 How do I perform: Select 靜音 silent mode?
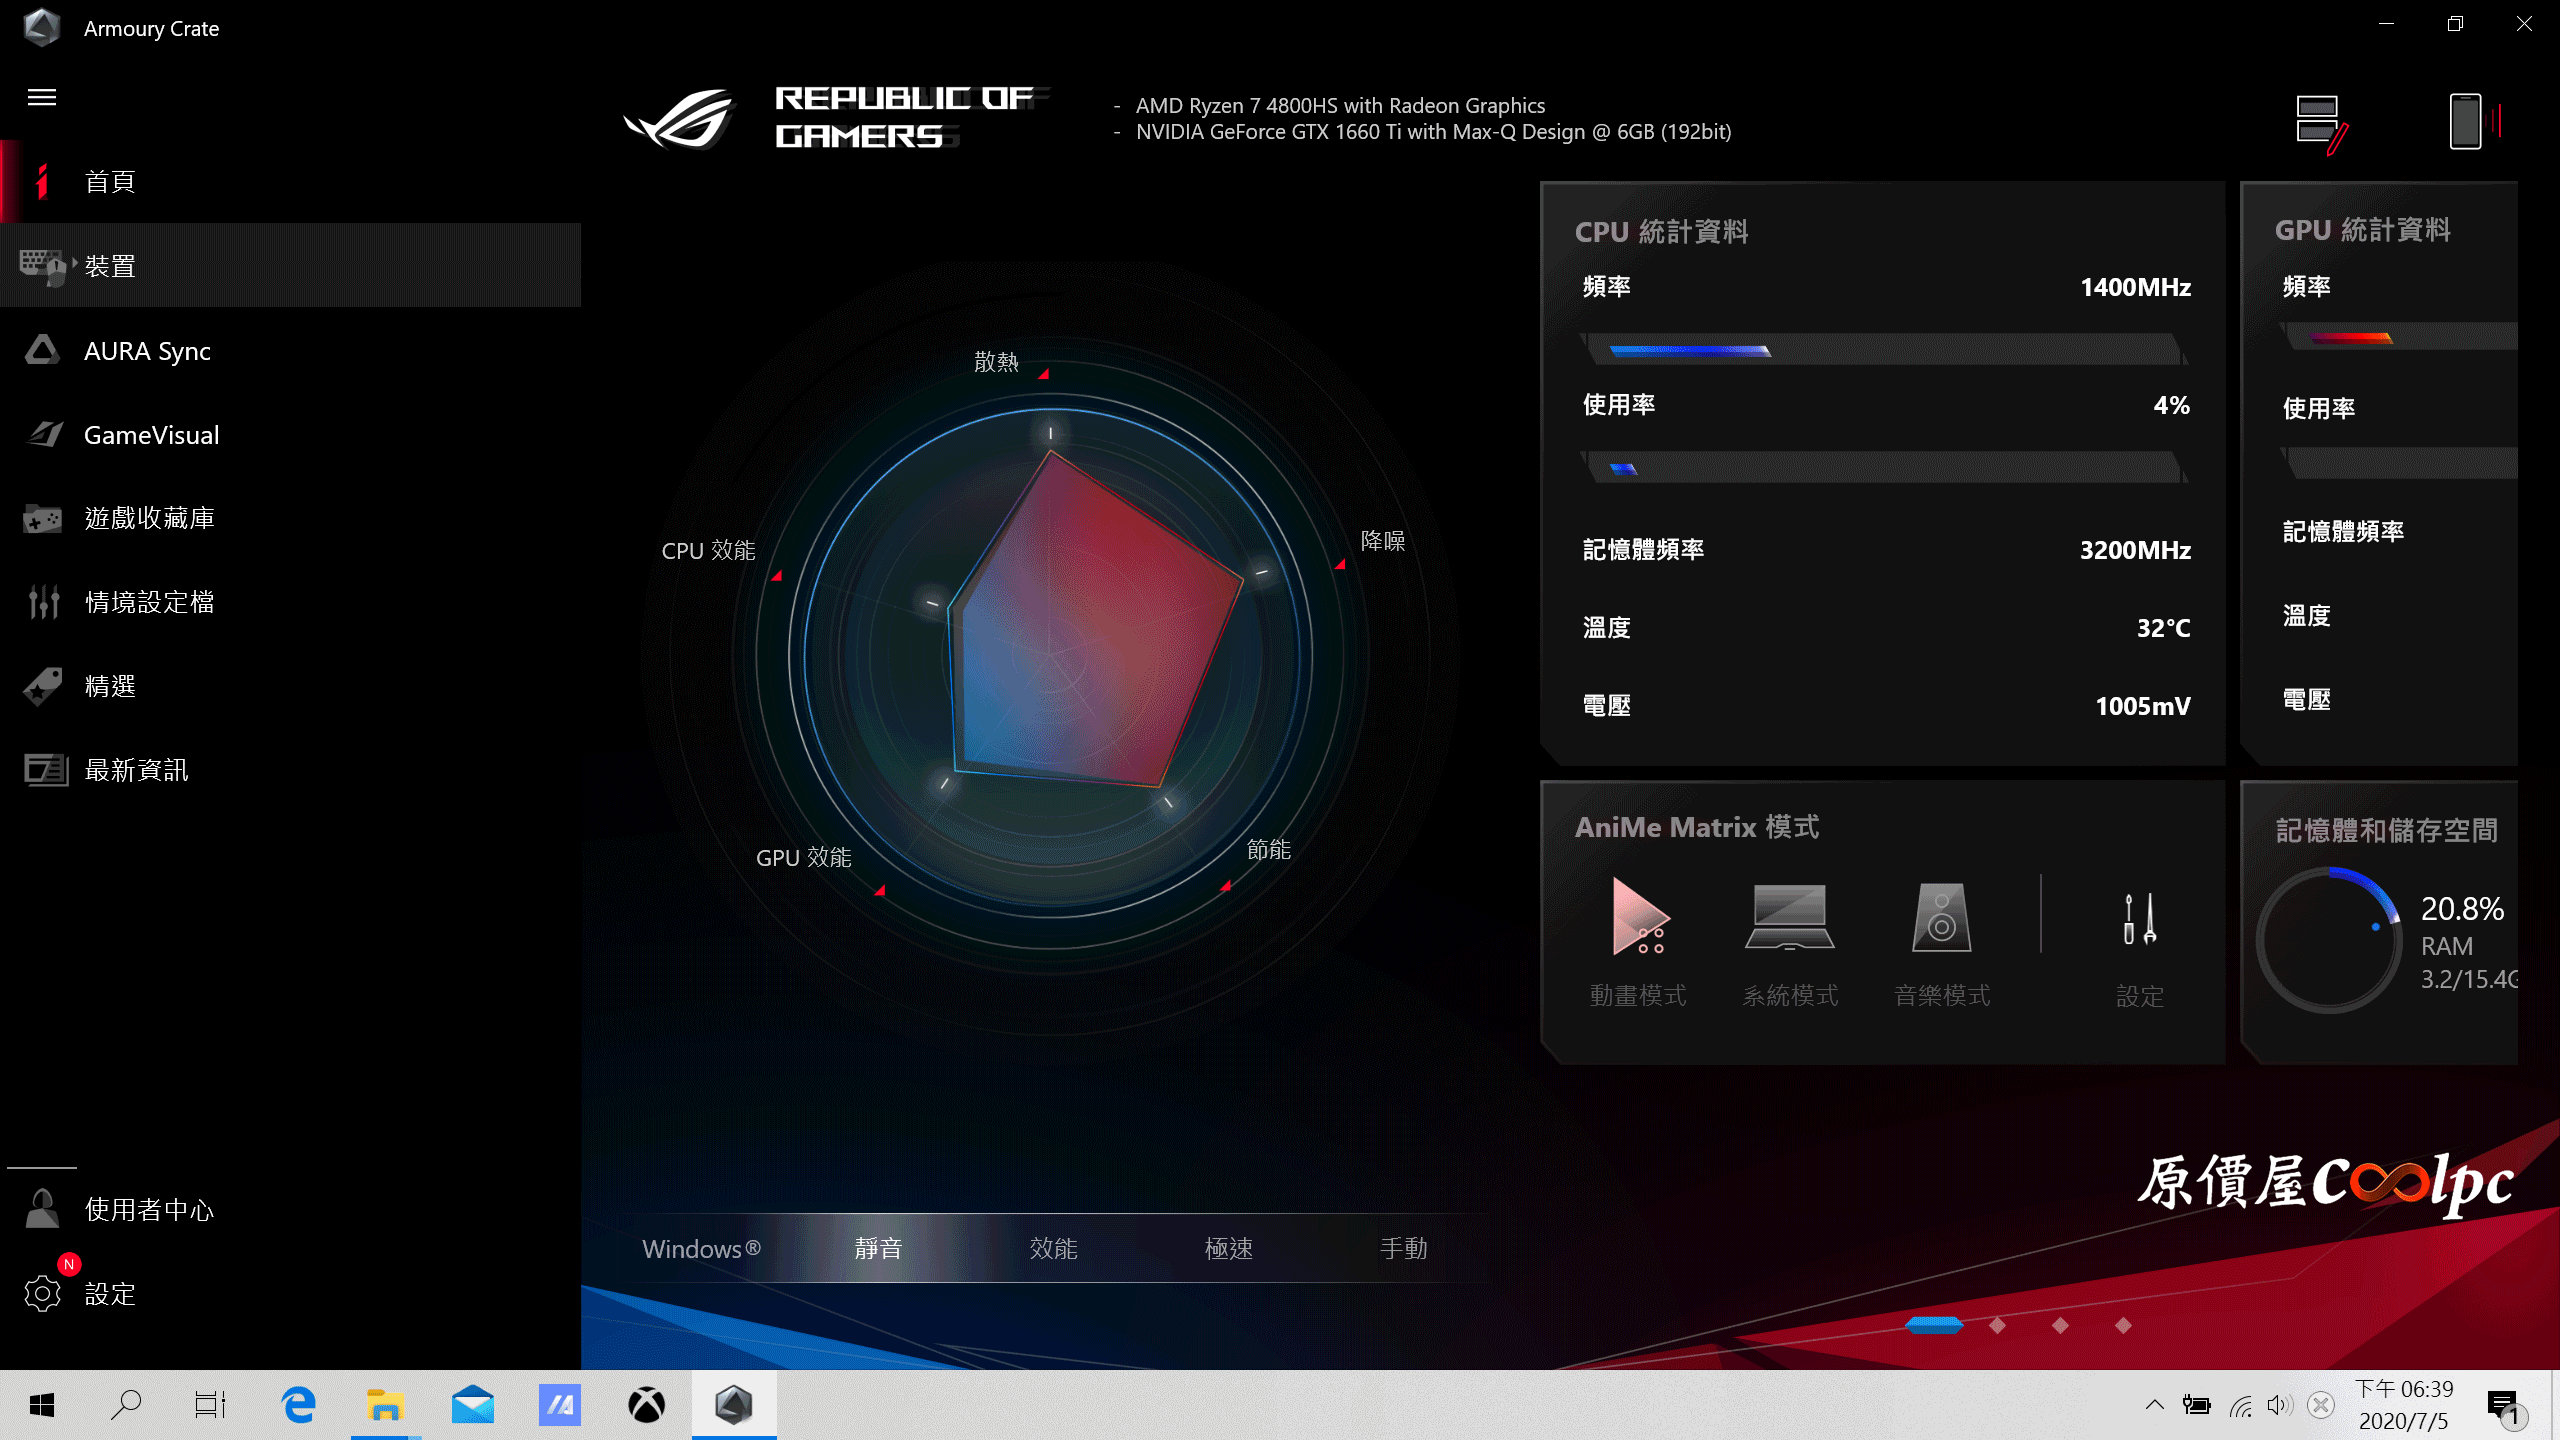click(878, 1248)
